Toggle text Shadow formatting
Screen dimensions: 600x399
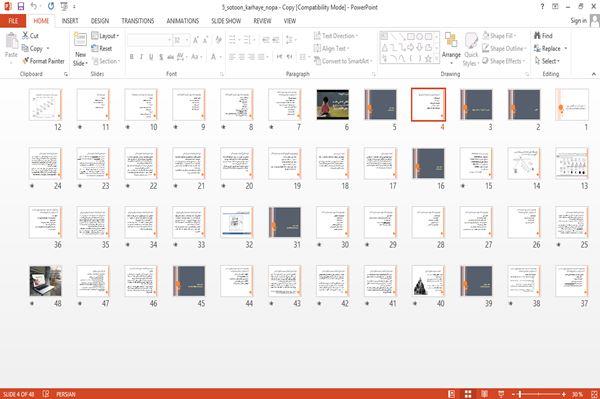pyautogui.click(x=161, y=57)
